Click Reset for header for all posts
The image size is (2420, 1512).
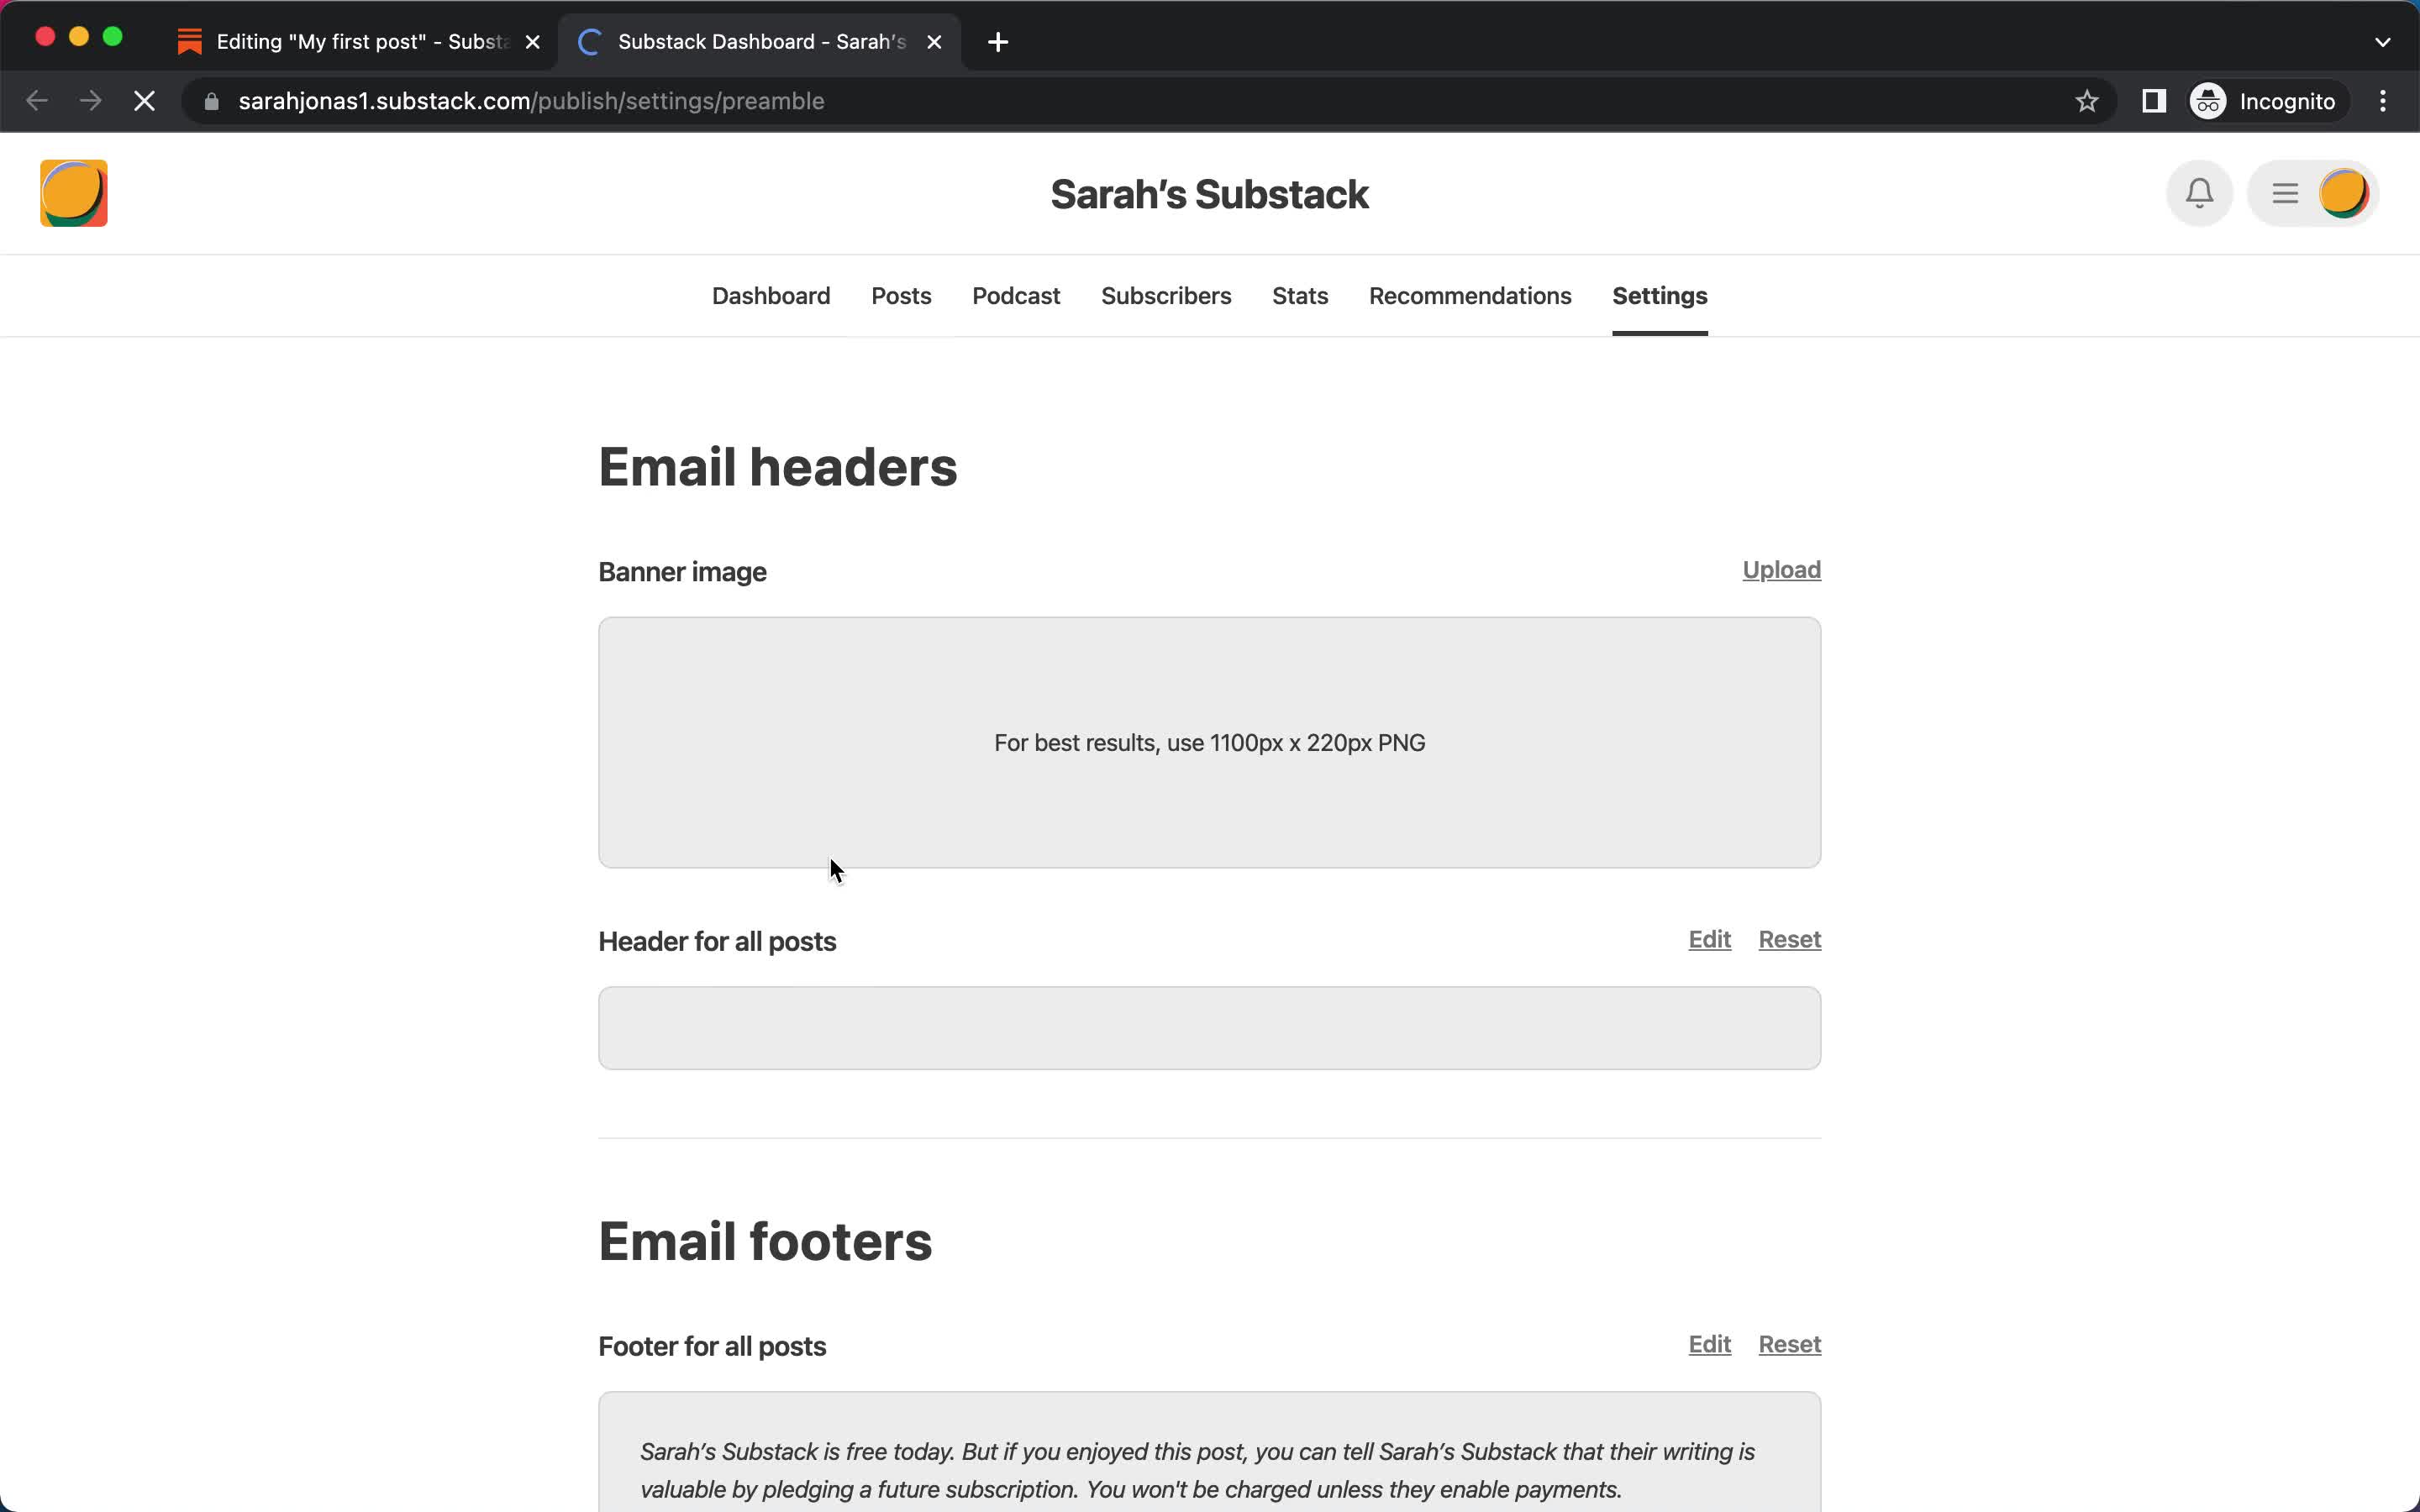pyautogui.click(x=1789, y=939)
